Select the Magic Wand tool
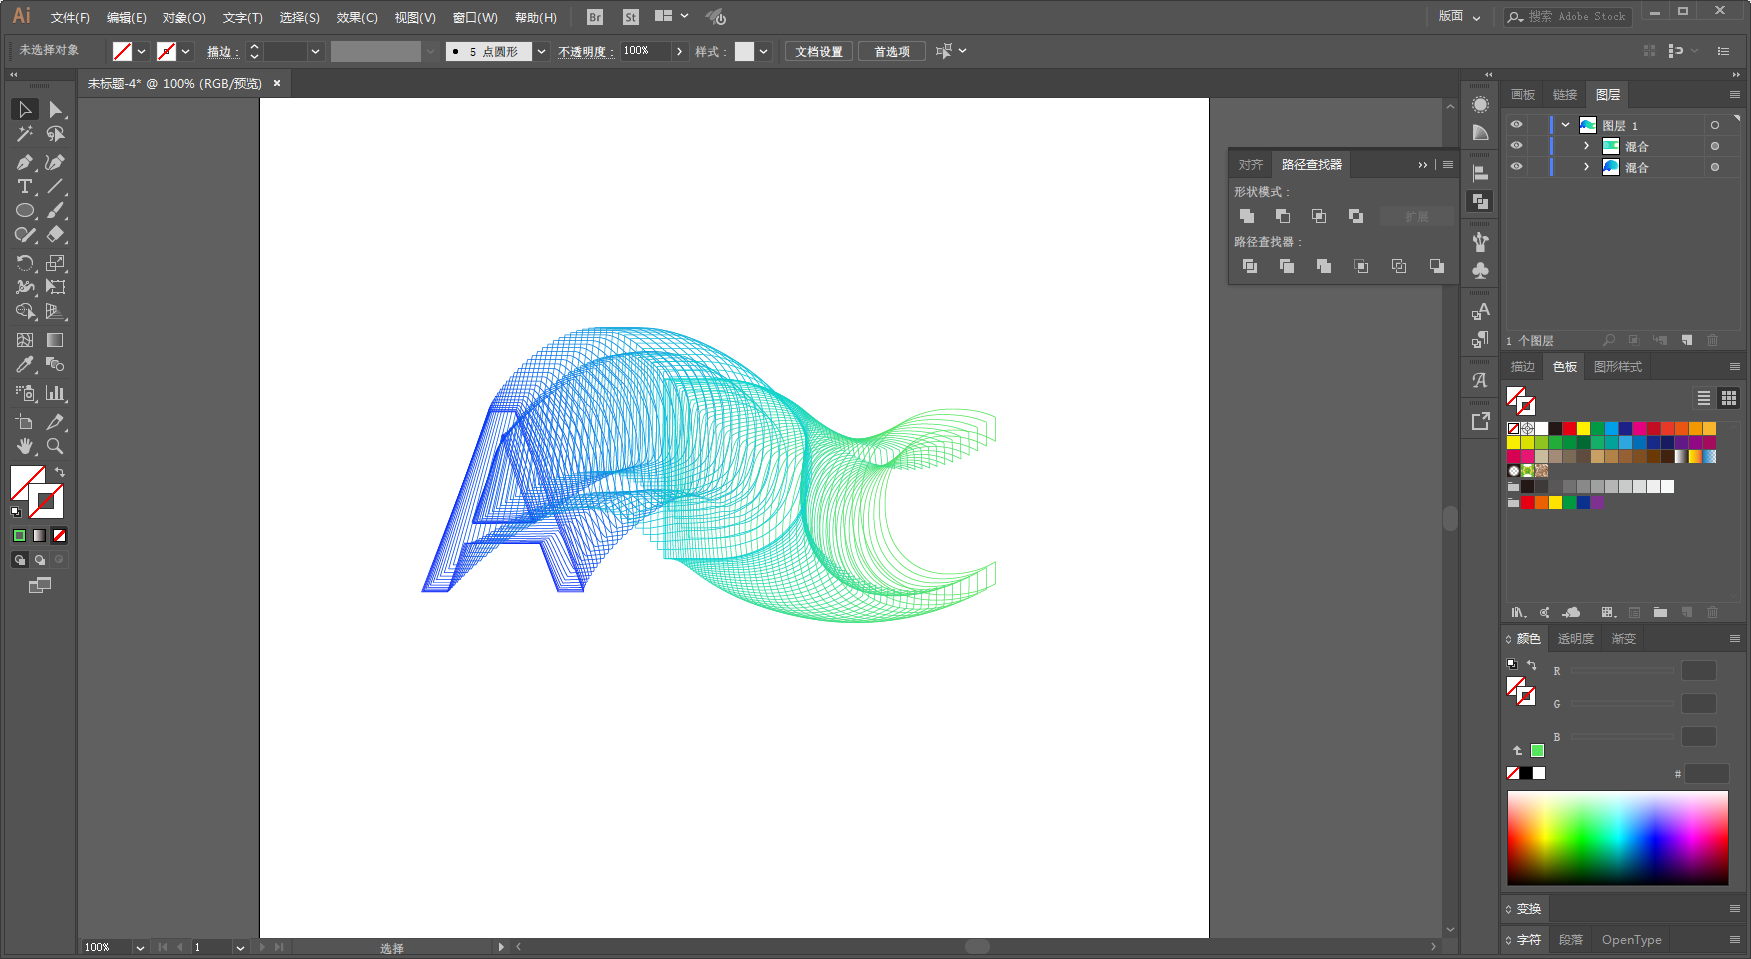This screenshot has width=1751, height=959. [x=25, y=133]
